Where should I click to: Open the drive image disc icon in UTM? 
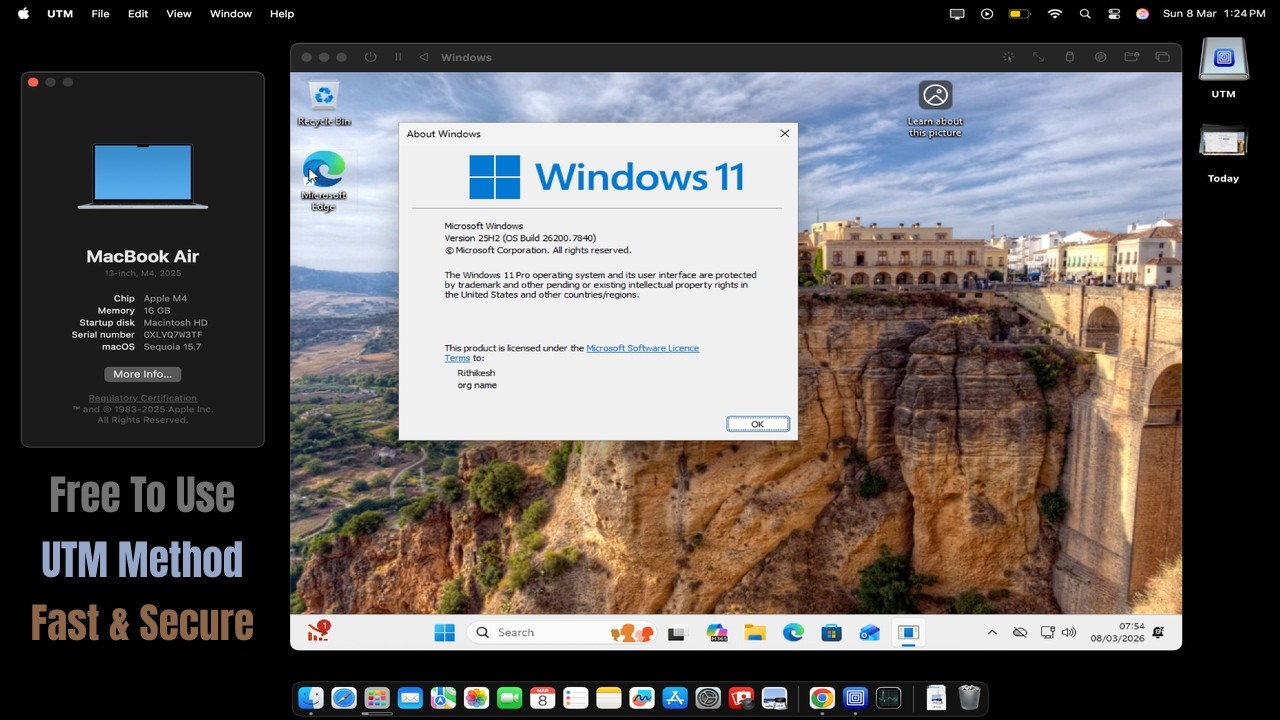[x=1101, y=57]
